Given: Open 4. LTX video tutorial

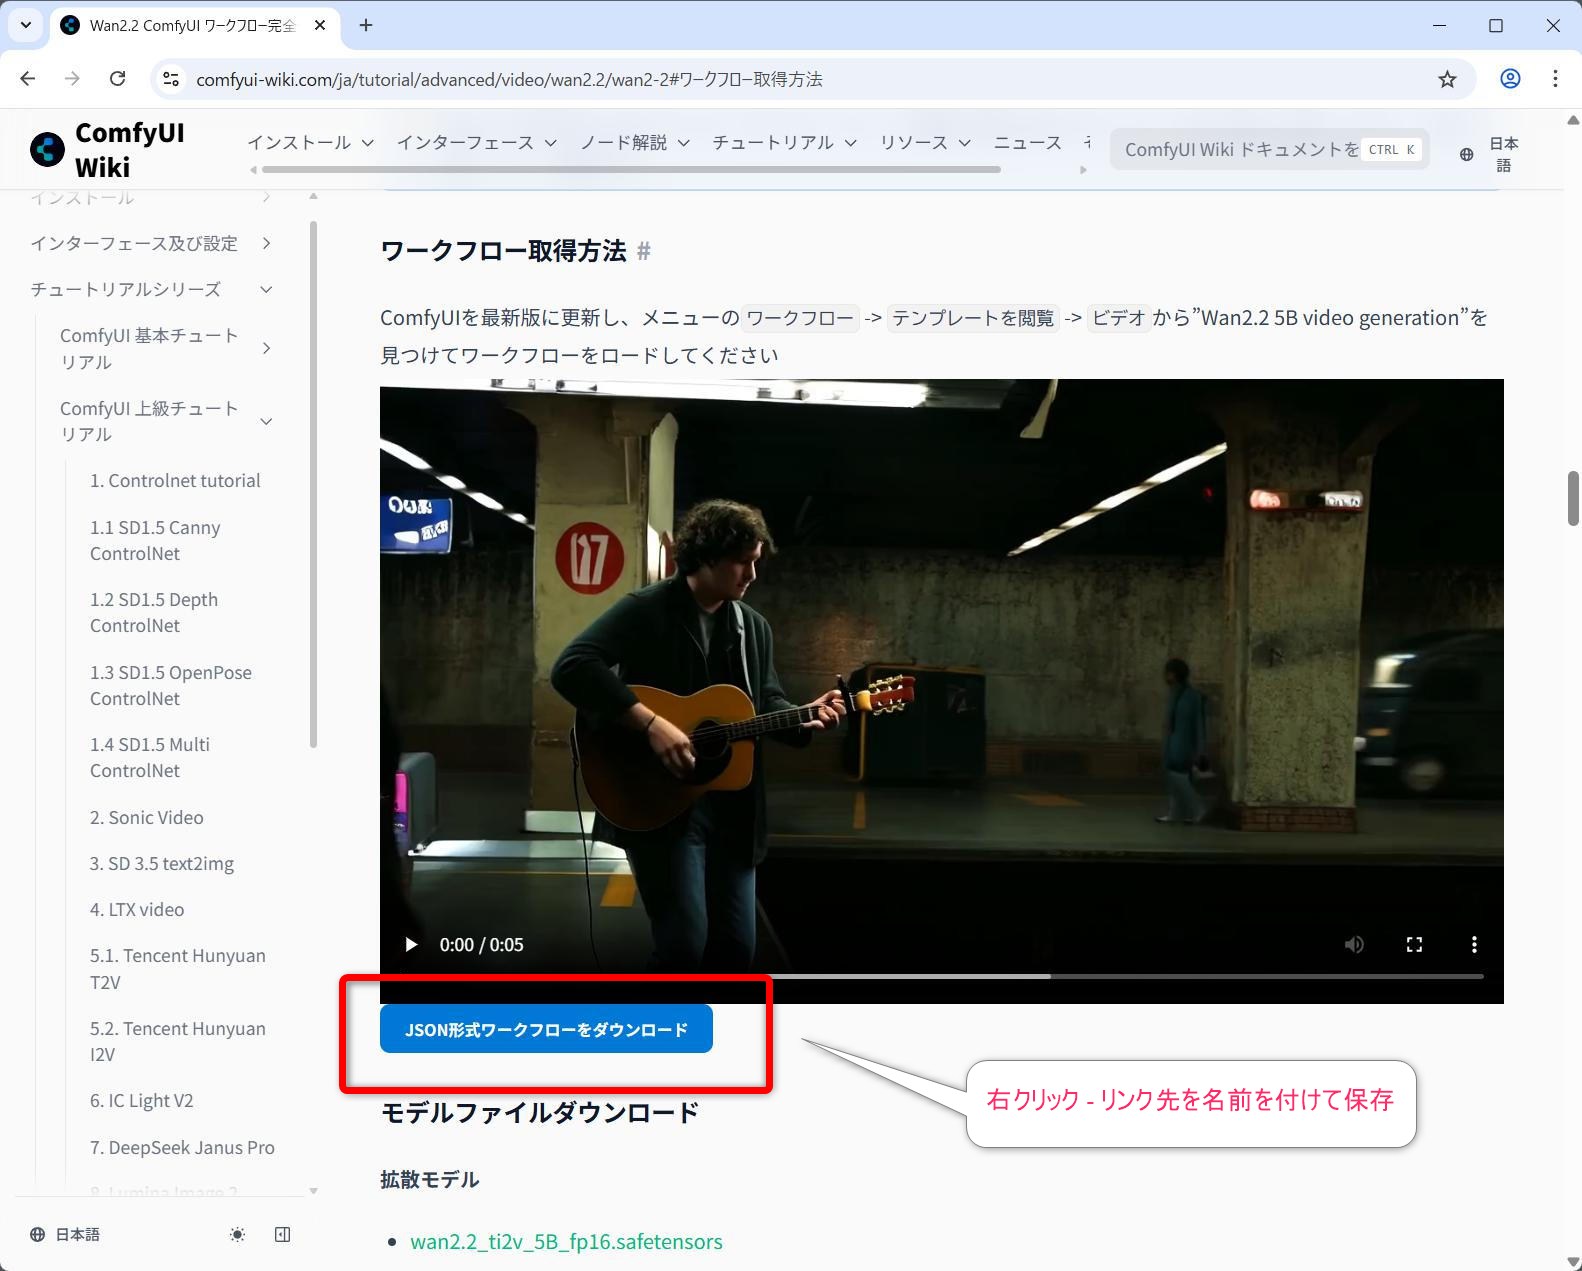Looking at the screenshot, I should pyautogui.click(x=137, y=910).
